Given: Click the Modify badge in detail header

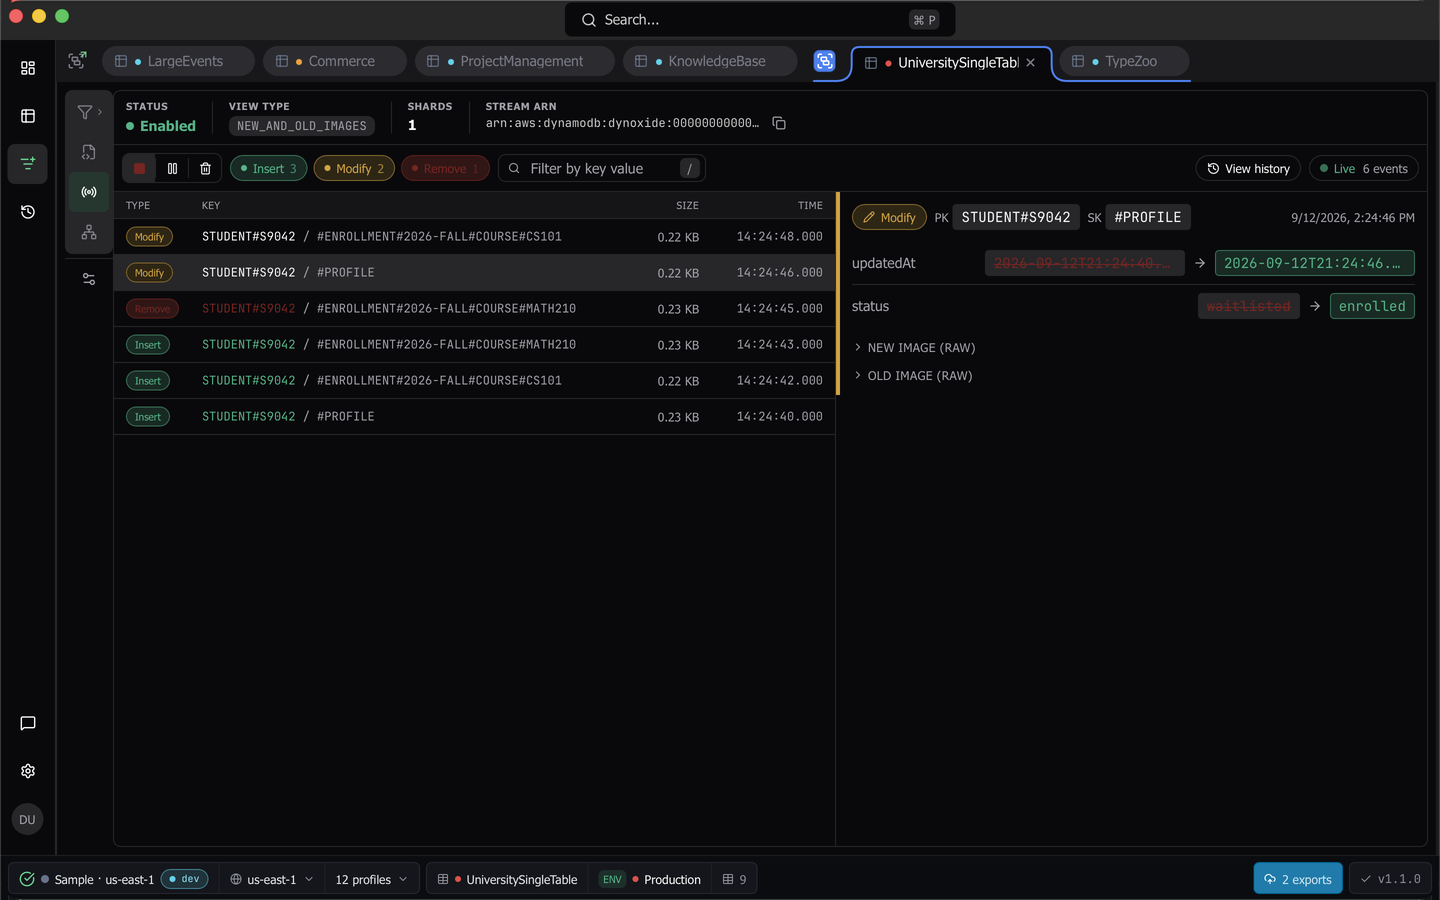Looking at the screenshot, I should (x=889, y=217).
